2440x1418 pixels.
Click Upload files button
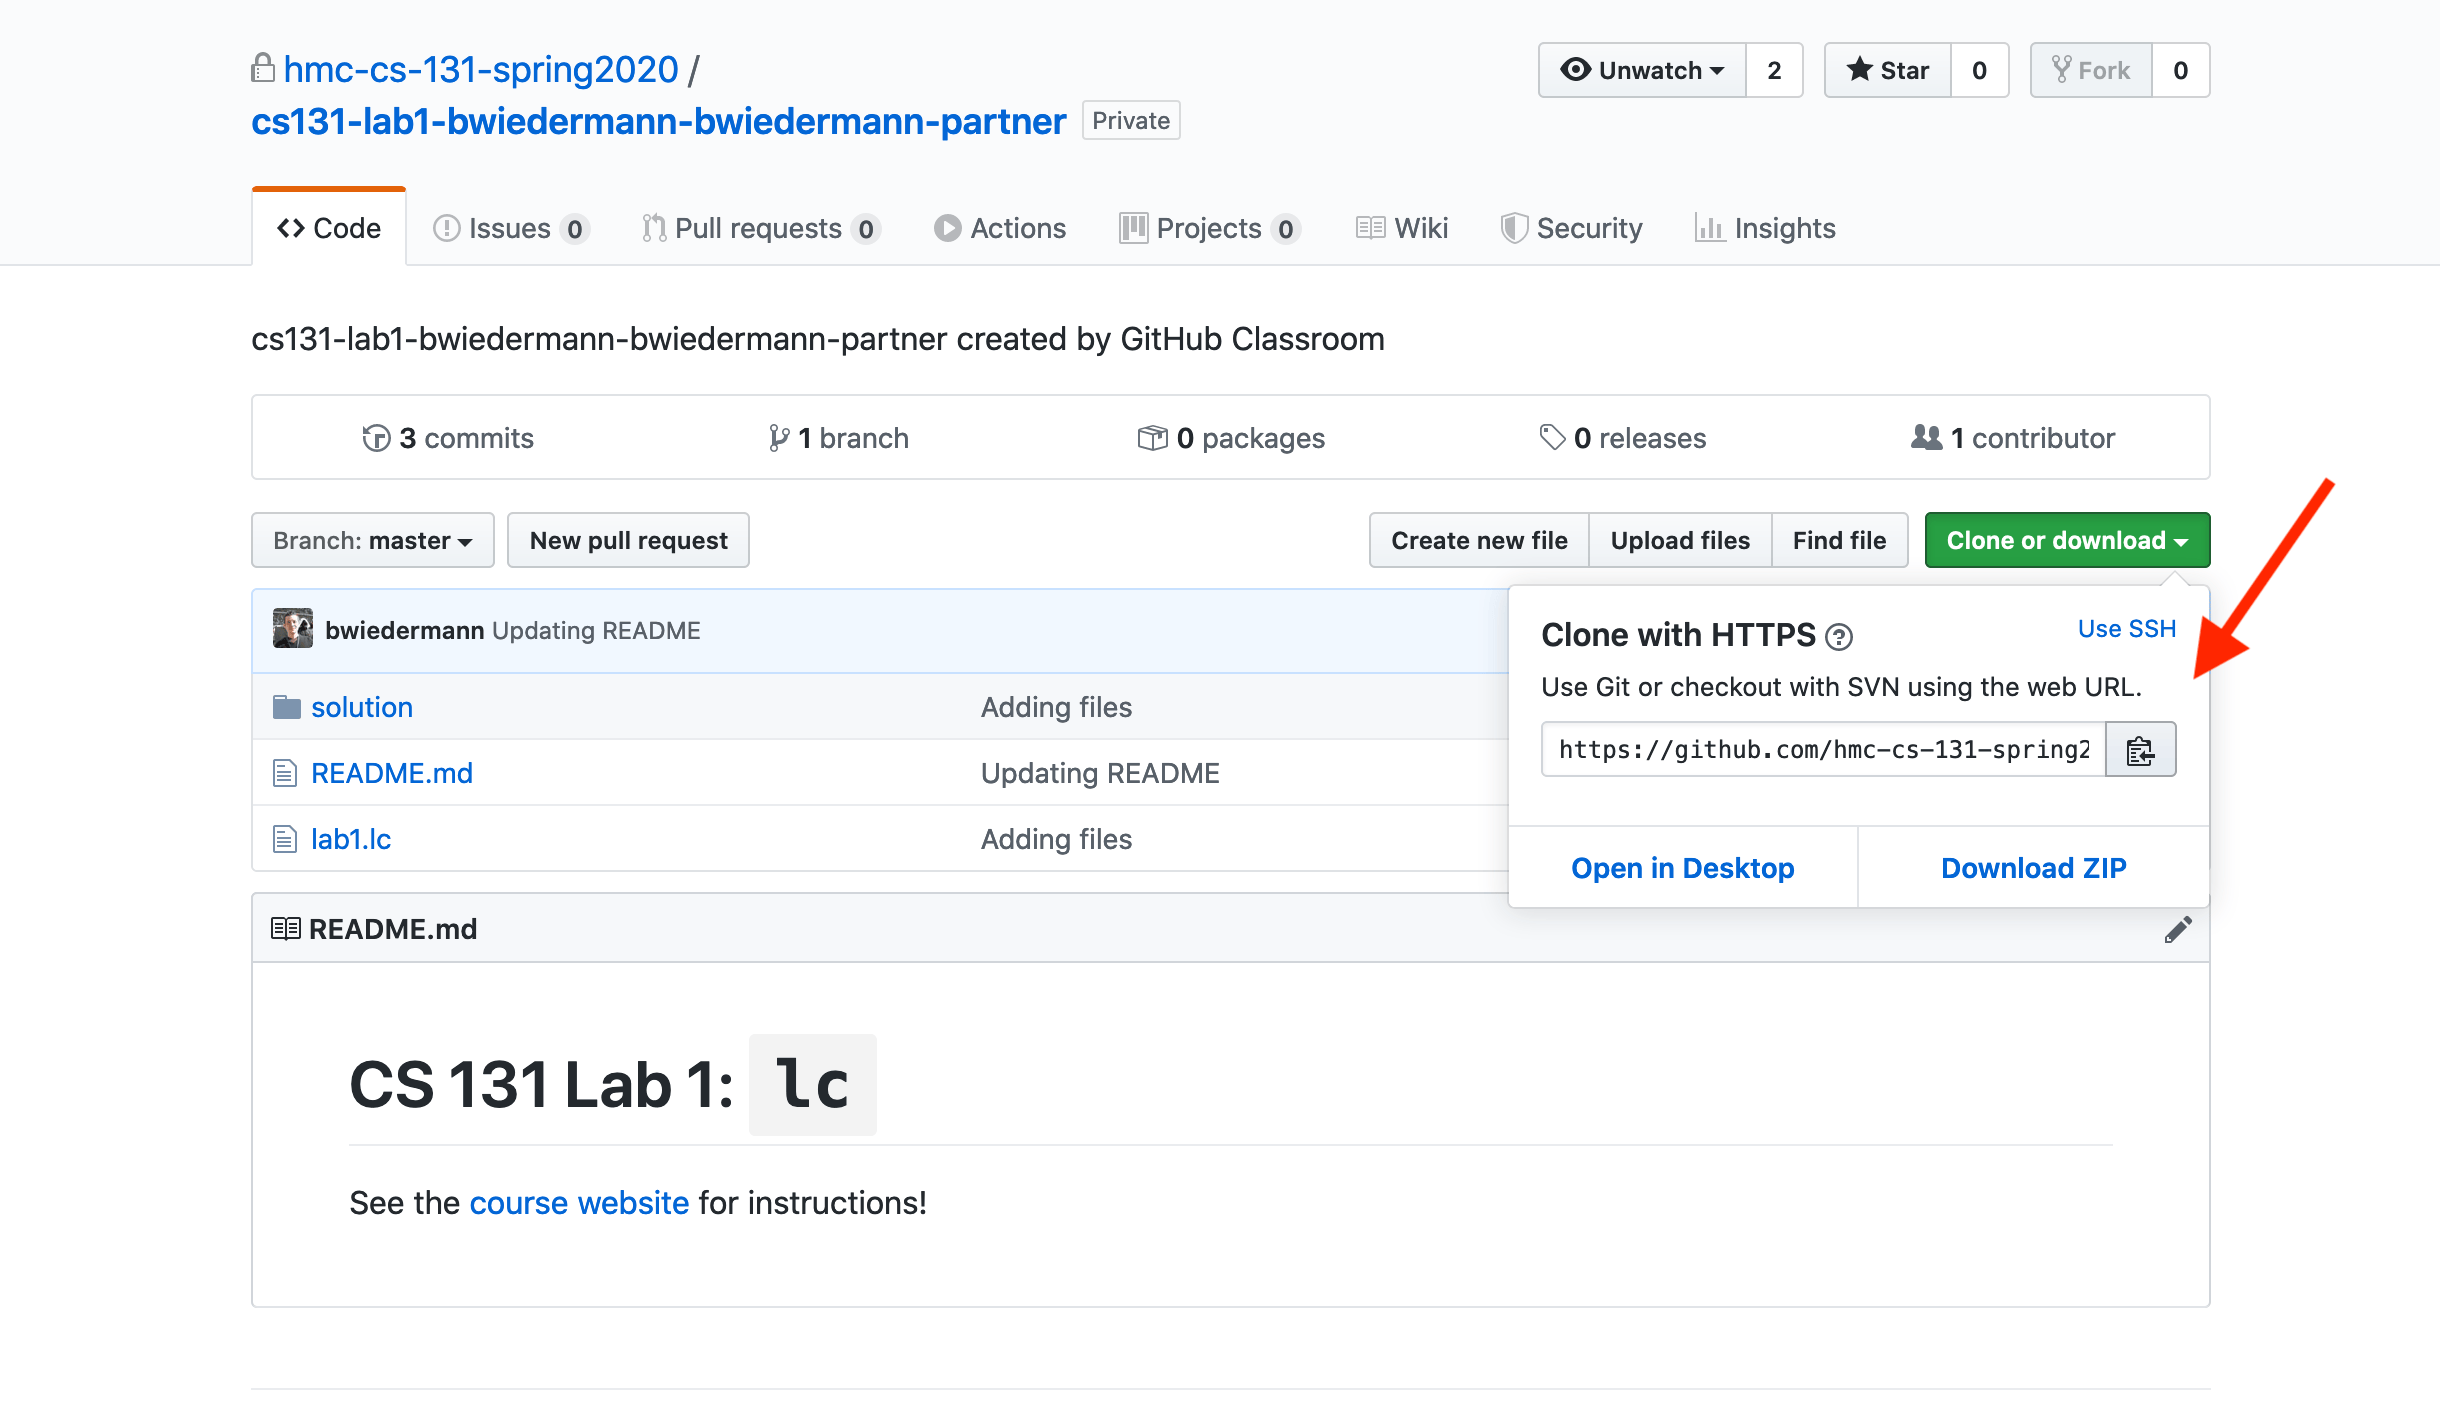pyautogui.click(x=1680, y=540)
